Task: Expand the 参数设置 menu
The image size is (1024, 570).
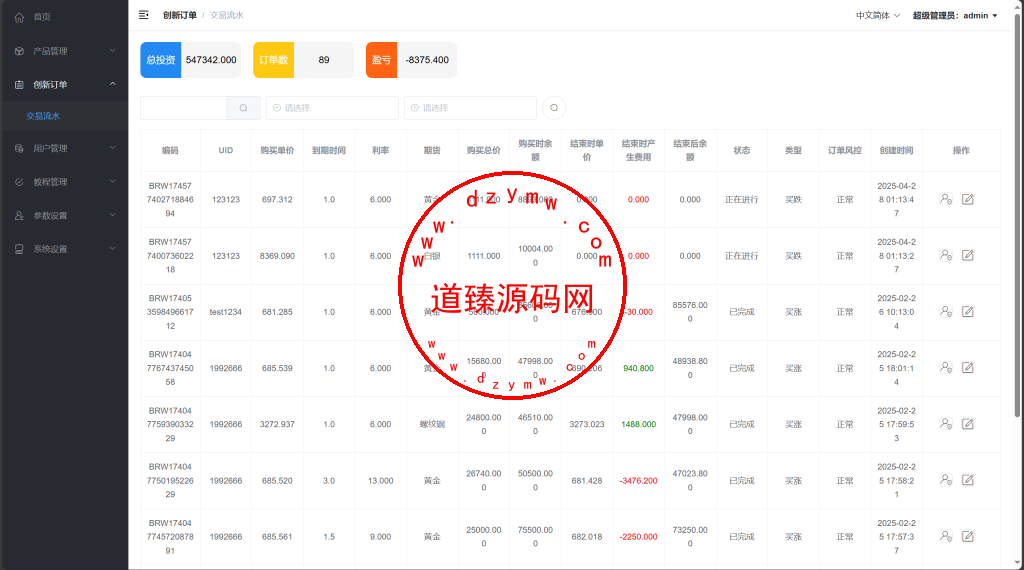Action: pos(64,215)
